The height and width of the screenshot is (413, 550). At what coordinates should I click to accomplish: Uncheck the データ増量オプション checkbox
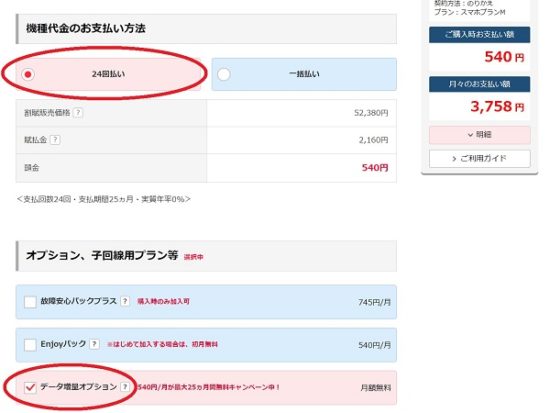(x=30, y=387)
